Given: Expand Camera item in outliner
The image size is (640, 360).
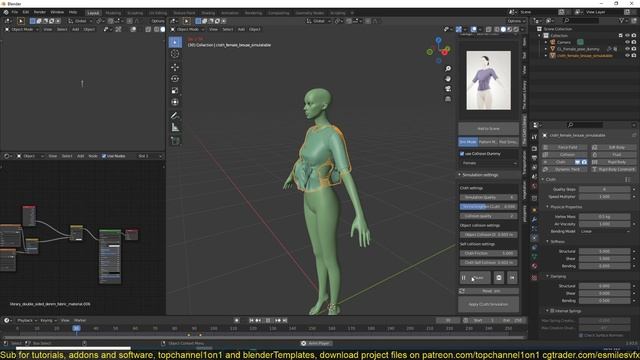Looking at the screenshot, I should point(546,42).
